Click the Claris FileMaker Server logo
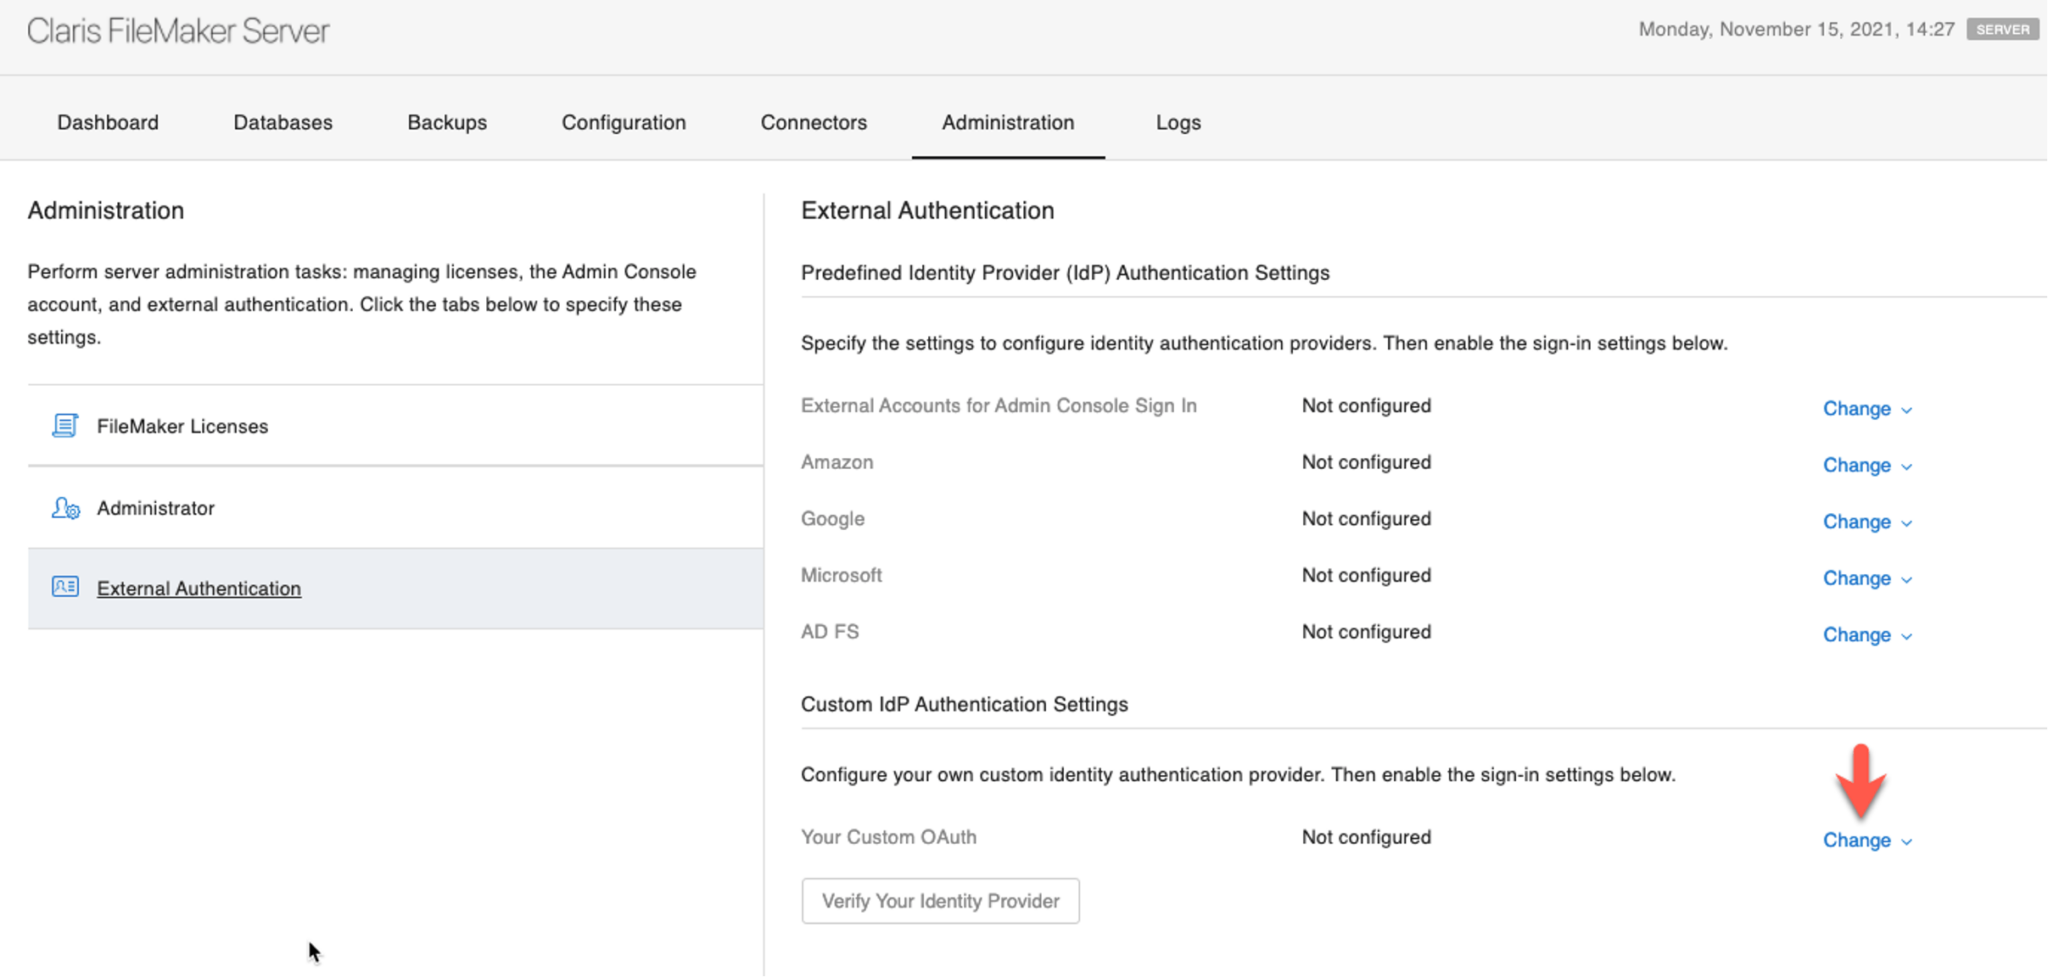Viewport: 2048px width, 977px height. click(x=177, y=31)
